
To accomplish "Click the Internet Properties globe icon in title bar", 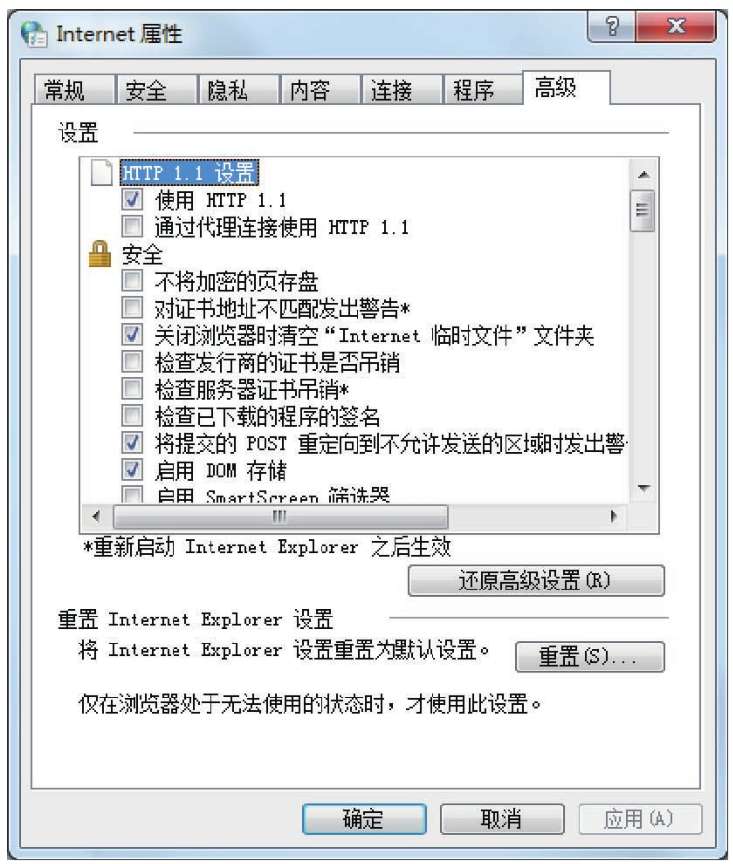I will [x=34, y=34].
